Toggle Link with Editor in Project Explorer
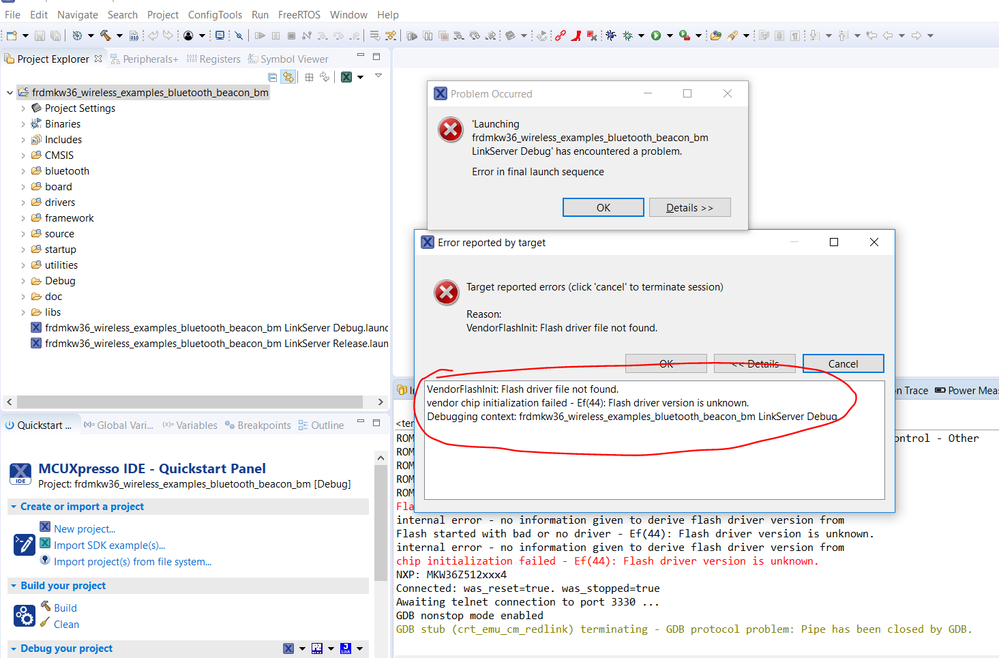The width and height of the screenshot is (999, 658). (289, 77)
